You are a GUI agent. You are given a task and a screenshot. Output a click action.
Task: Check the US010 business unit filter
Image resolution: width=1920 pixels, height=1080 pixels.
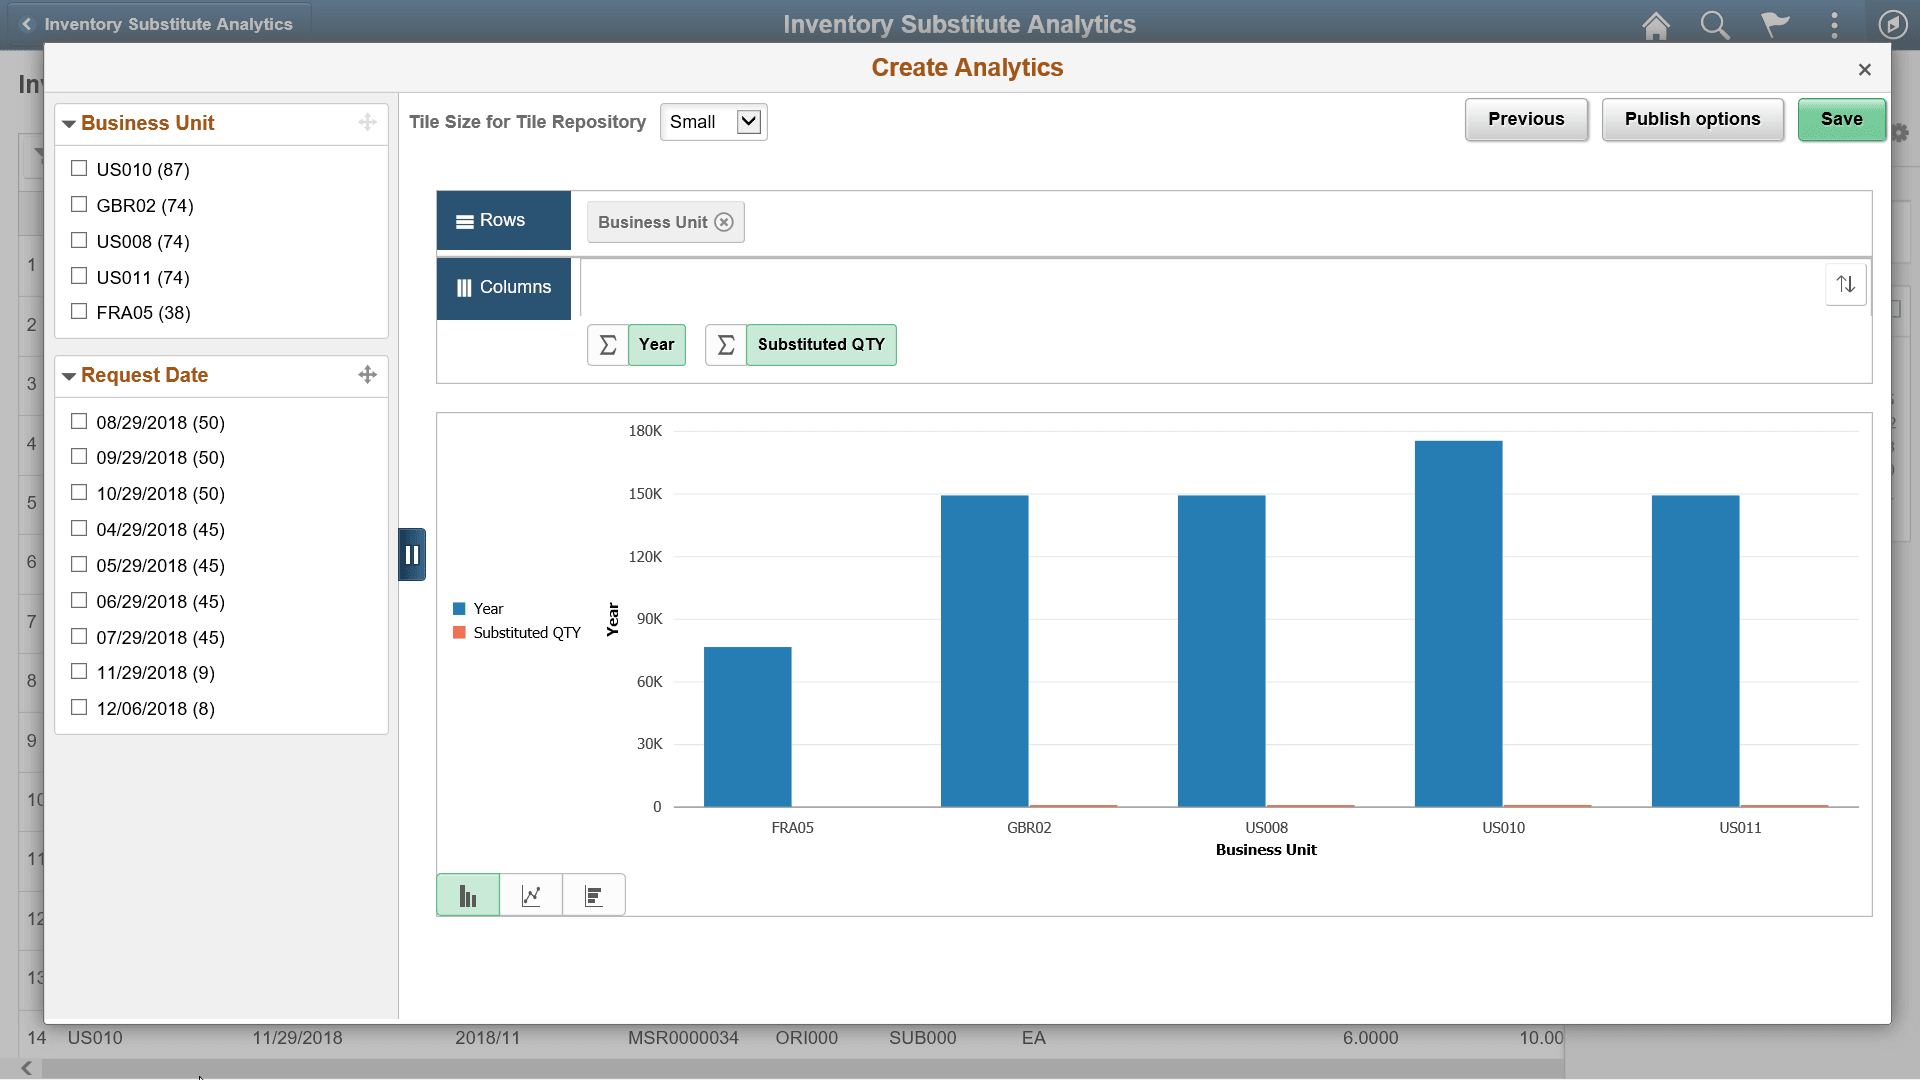(x=79, y=168)
